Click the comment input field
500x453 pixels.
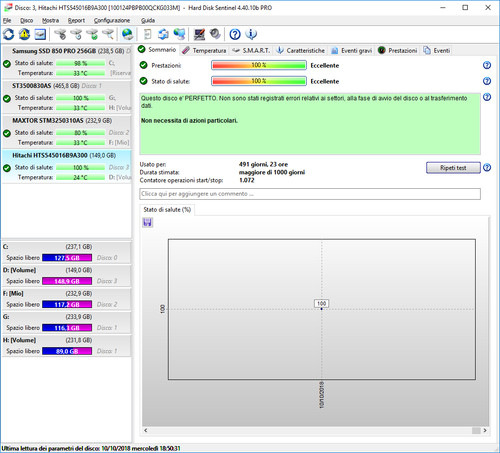click(x=310, y=194)
